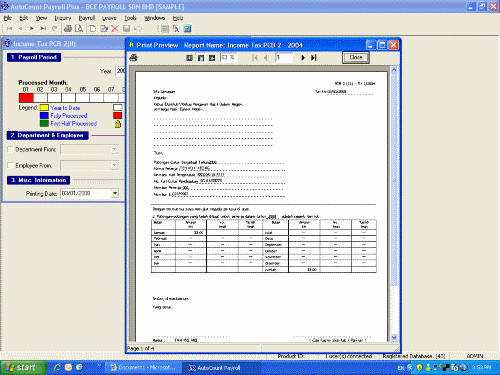Select the month 02 box
This screenshot has width=500, height=375.
(x=40, y=98)
